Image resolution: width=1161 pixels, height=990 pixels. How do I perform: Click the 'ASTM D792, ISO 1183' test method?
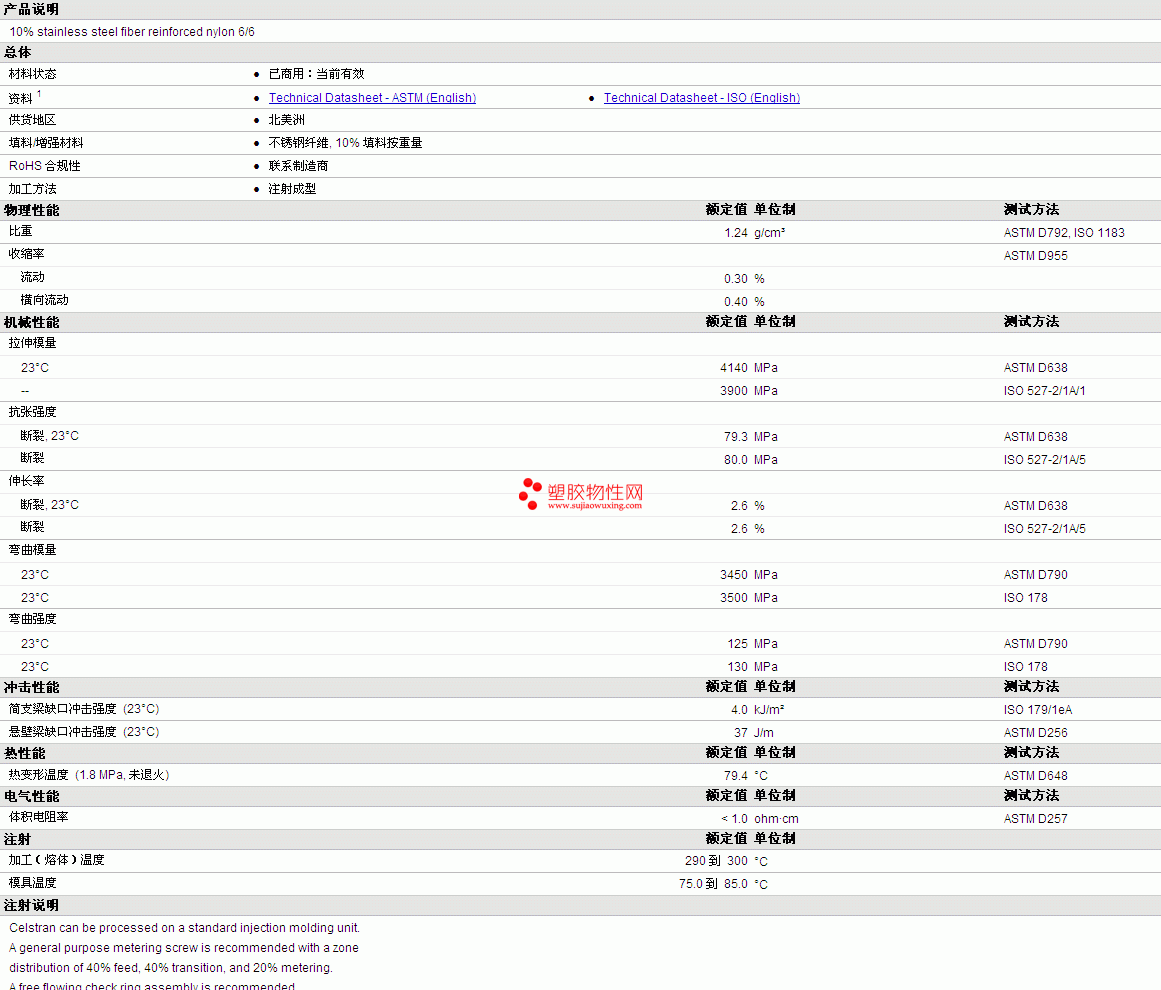pyautogui.click(x=1064, y=233)
